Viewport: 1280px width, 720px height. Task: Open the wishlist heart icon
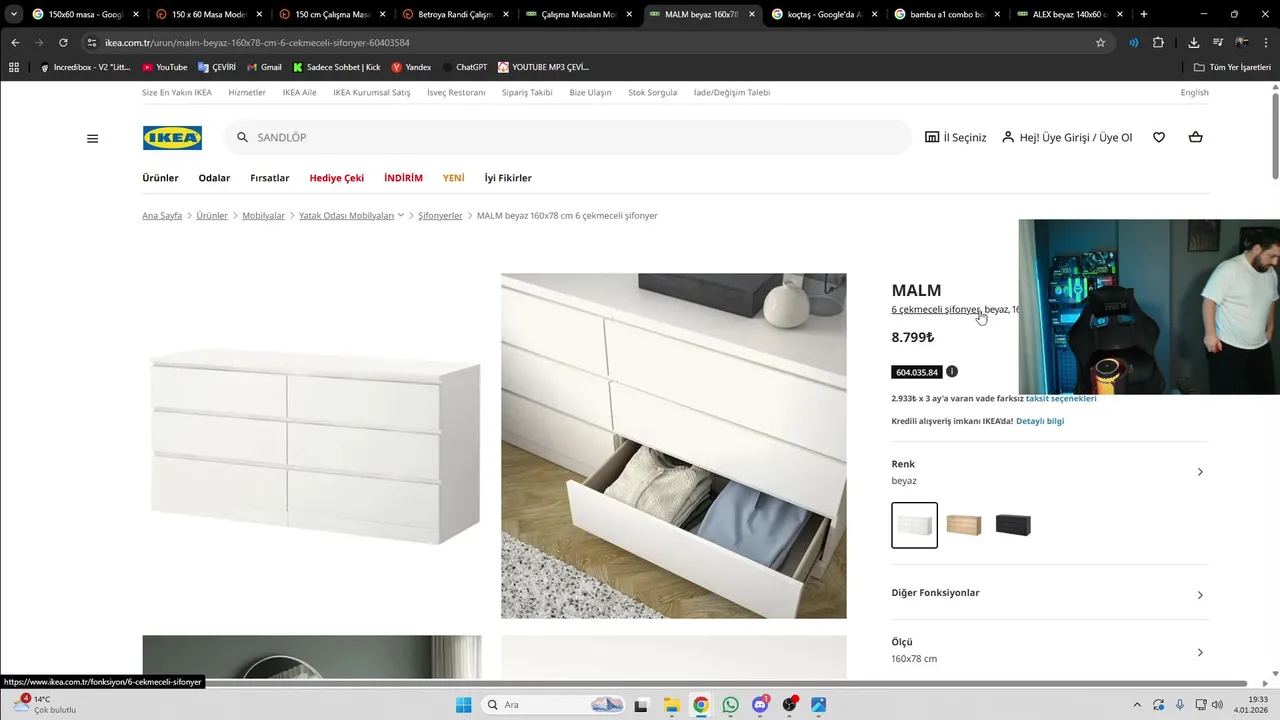pyautogui.click(x=1159, y=137)
